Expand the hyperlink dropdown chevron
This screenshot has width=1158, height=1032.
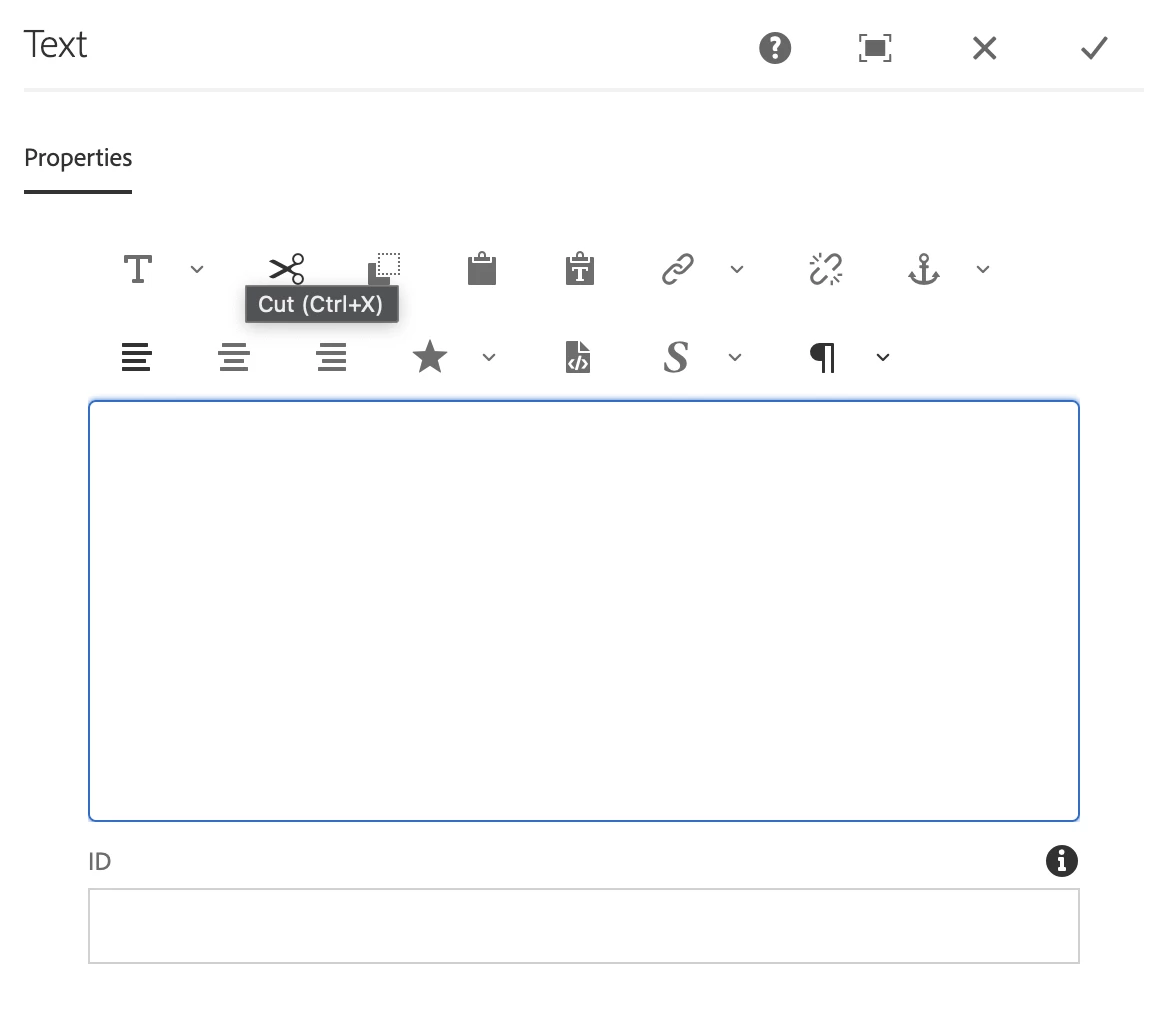[x=736, y=269]
